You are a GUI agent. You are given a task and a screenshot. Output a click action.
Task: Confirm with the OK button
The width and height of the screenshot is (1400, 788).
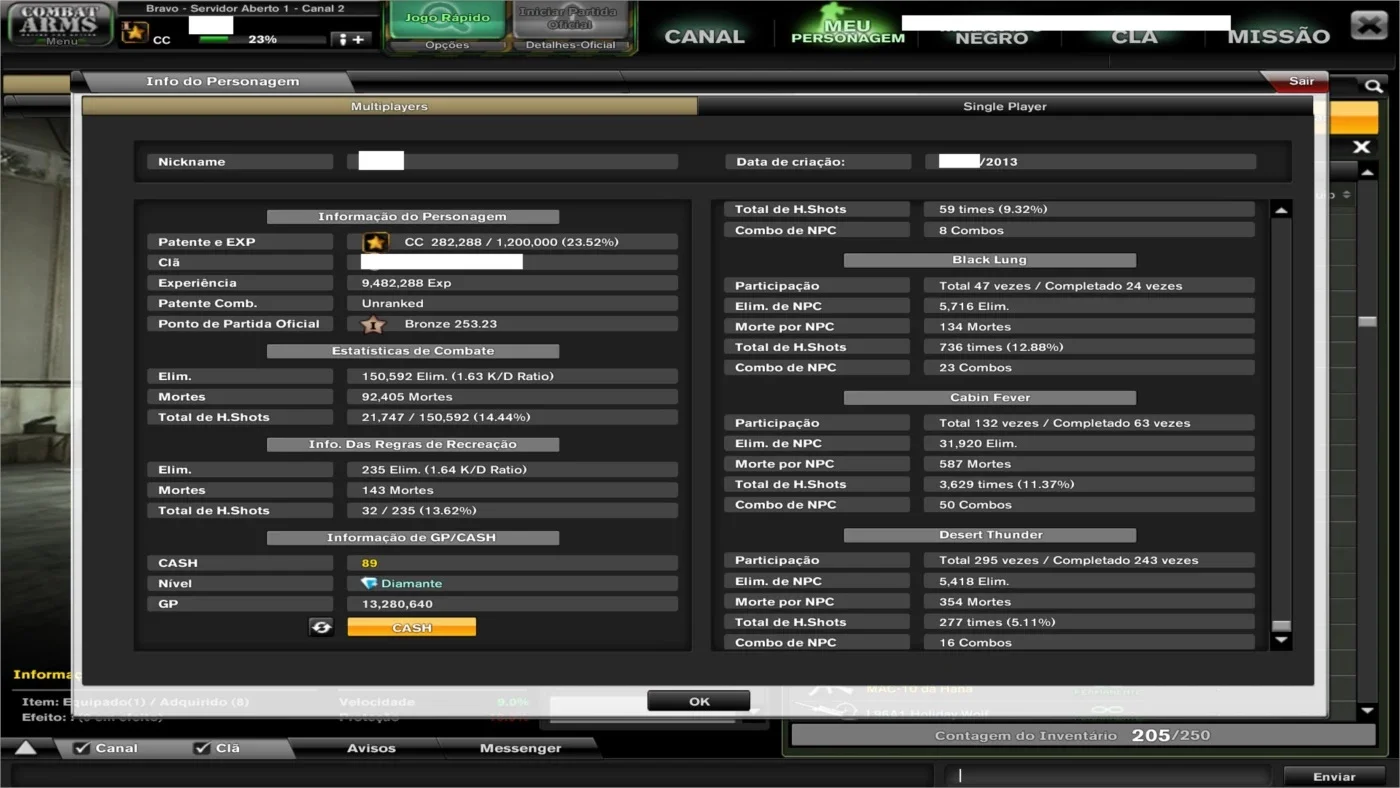[x=699, y=701]
